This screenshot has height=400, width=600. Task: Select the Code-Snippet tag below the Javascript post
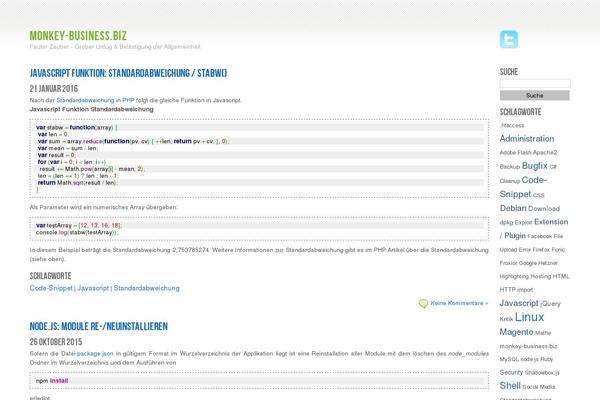tap(51, 288)
